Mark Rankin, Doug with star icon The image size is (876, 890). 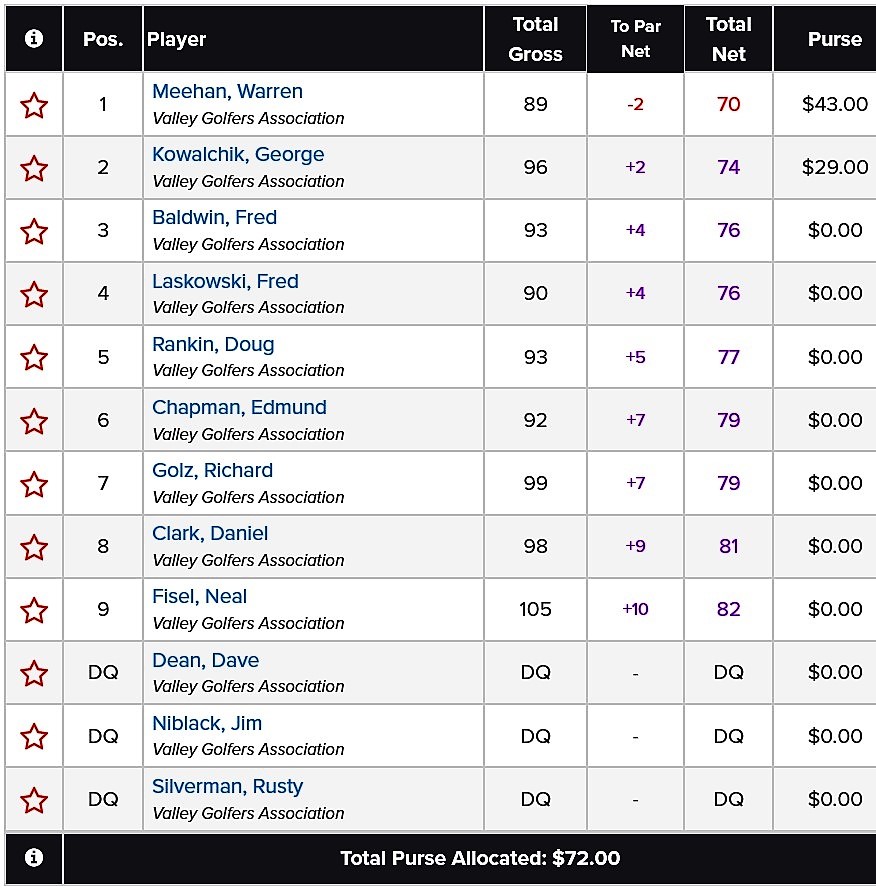tap(34, 357)
